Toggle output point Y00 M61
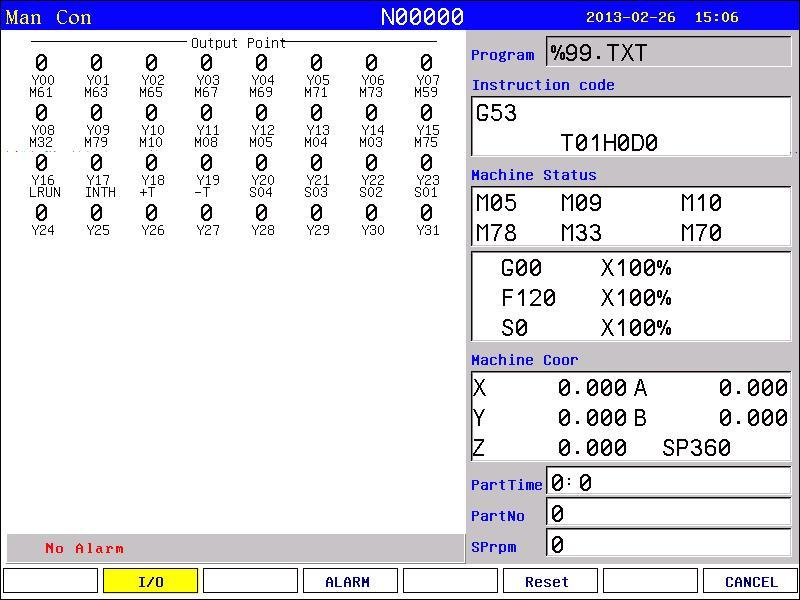The width and height of the screenshot is (800, 600). tap(42, 76)
